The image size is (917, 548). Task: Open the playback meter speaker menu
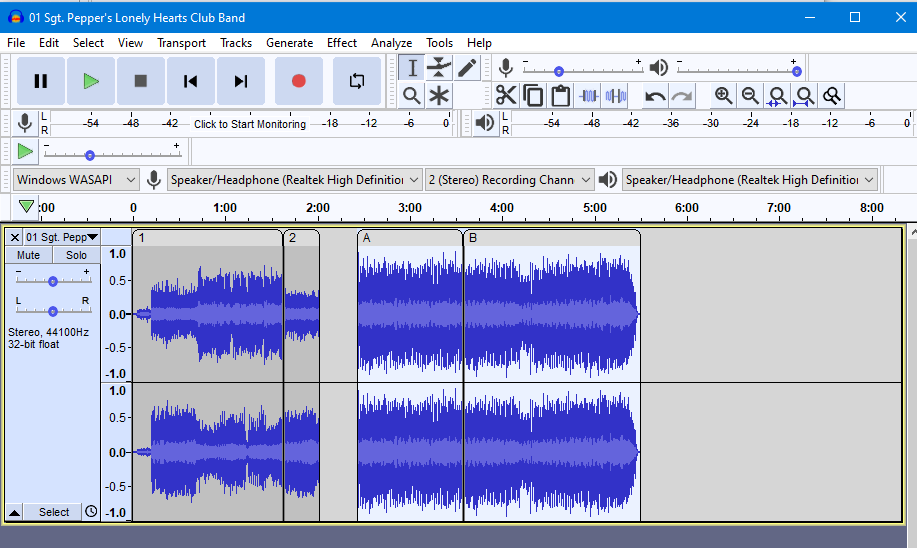485,123
